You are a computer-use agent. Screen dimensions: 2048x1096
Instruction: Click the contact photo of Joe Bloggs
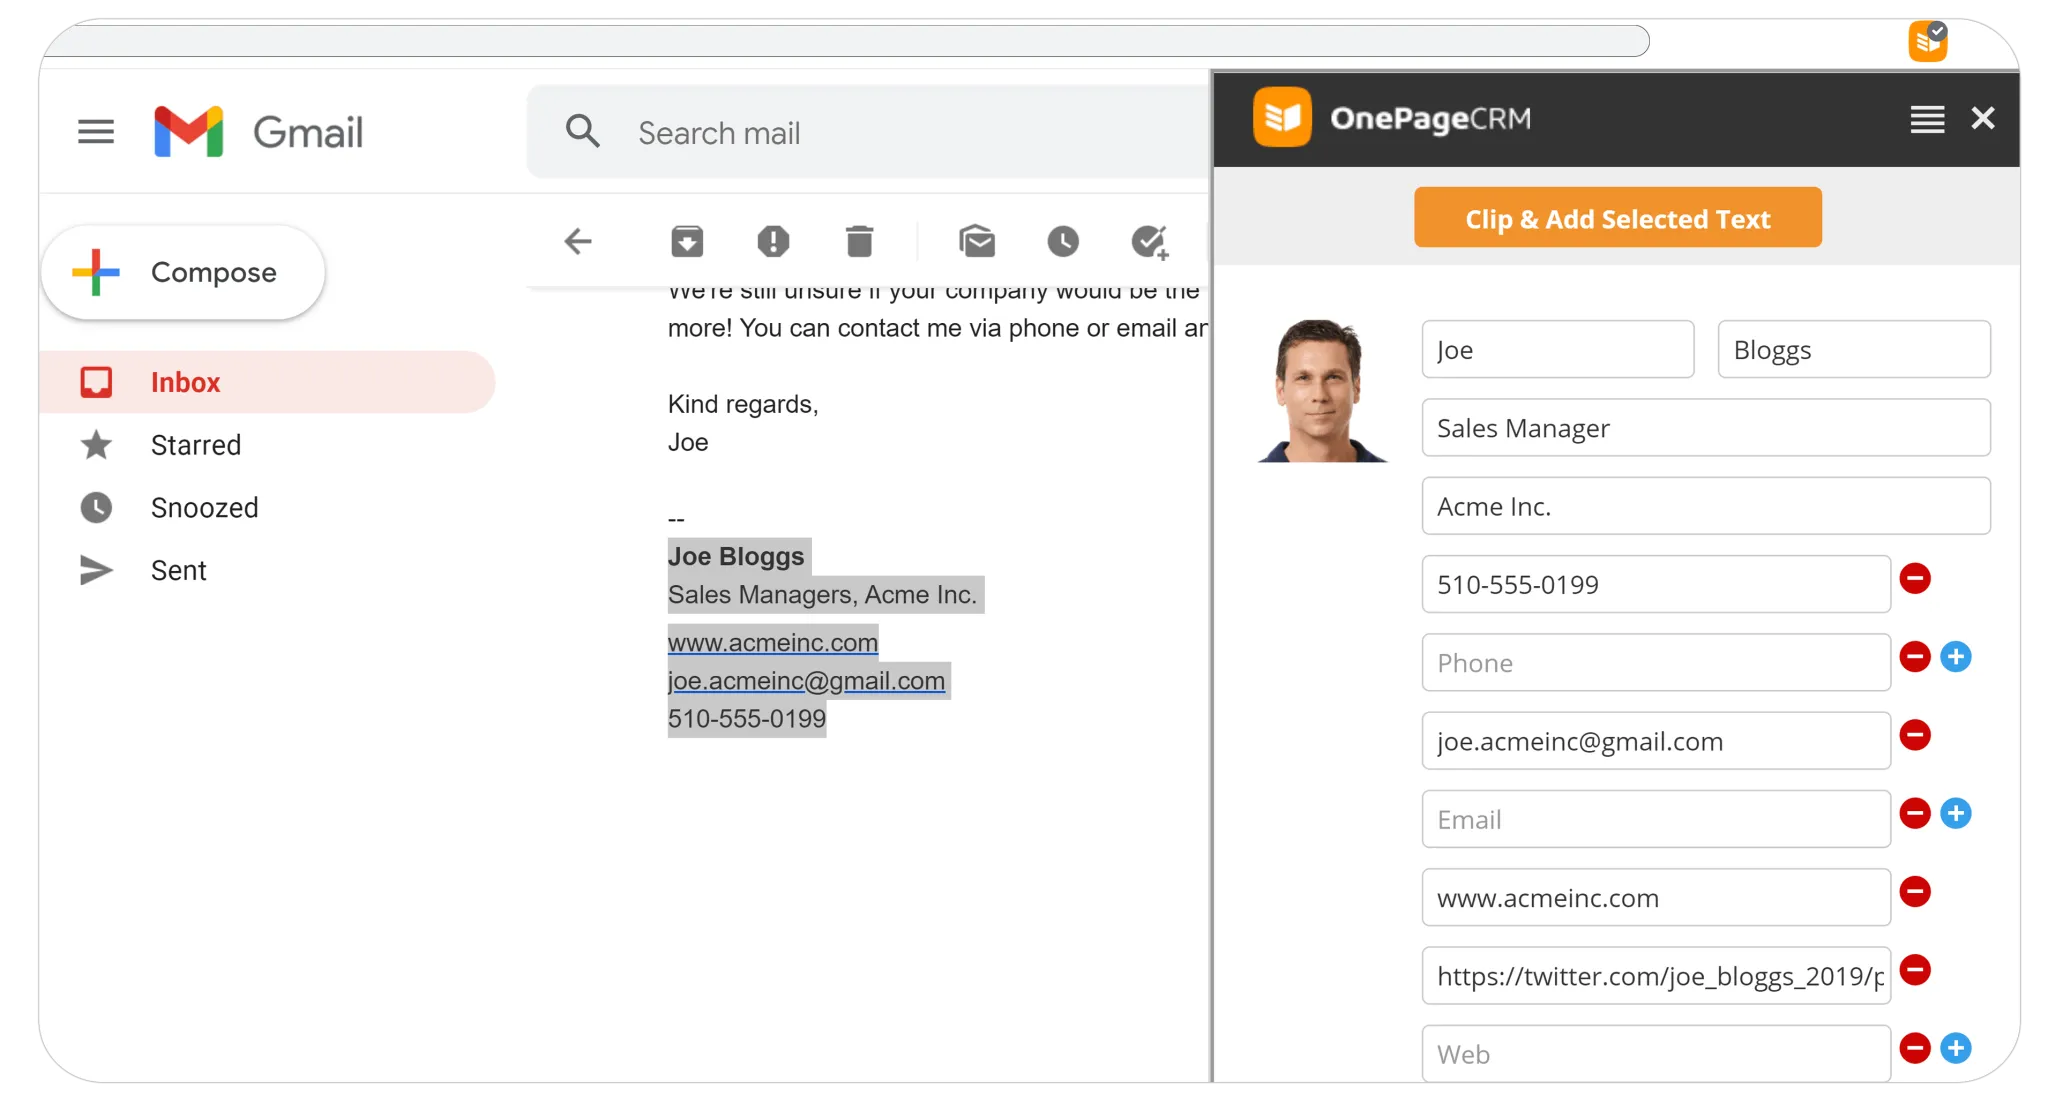[1323, 391]
